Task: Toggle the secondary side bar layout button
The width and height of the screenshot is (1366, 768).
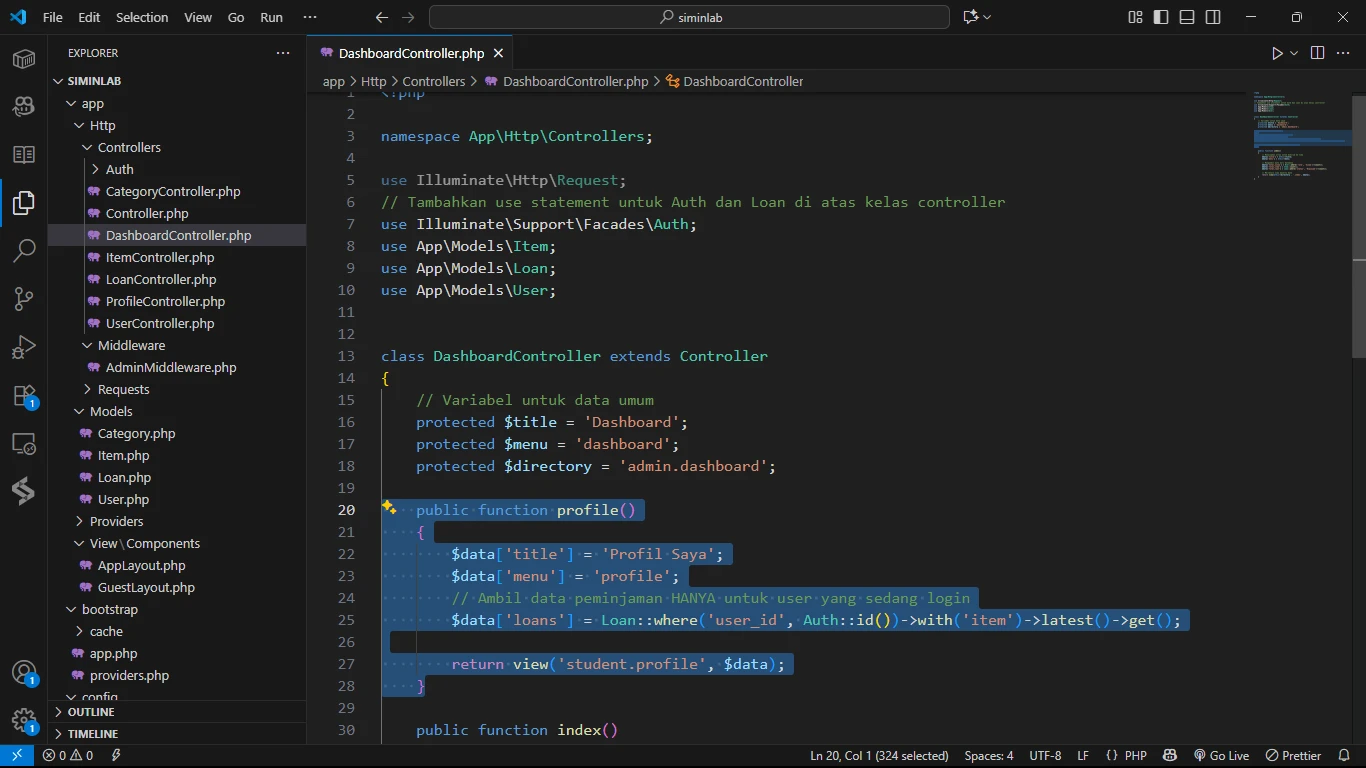Action: pyautogui.click(x=1213, y=17)
